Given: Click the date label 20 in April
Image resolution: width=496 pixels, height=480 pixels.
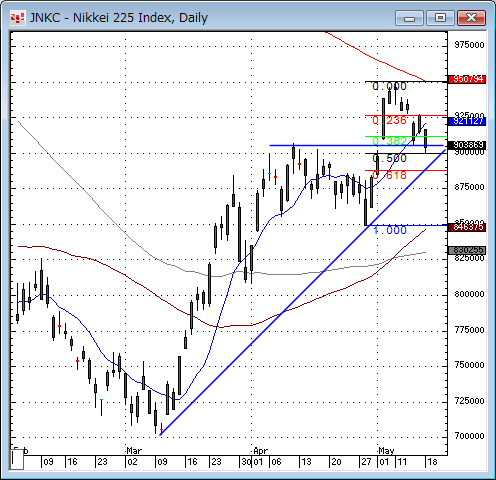Looking at the screenshot, I should [x=336, y=462].
